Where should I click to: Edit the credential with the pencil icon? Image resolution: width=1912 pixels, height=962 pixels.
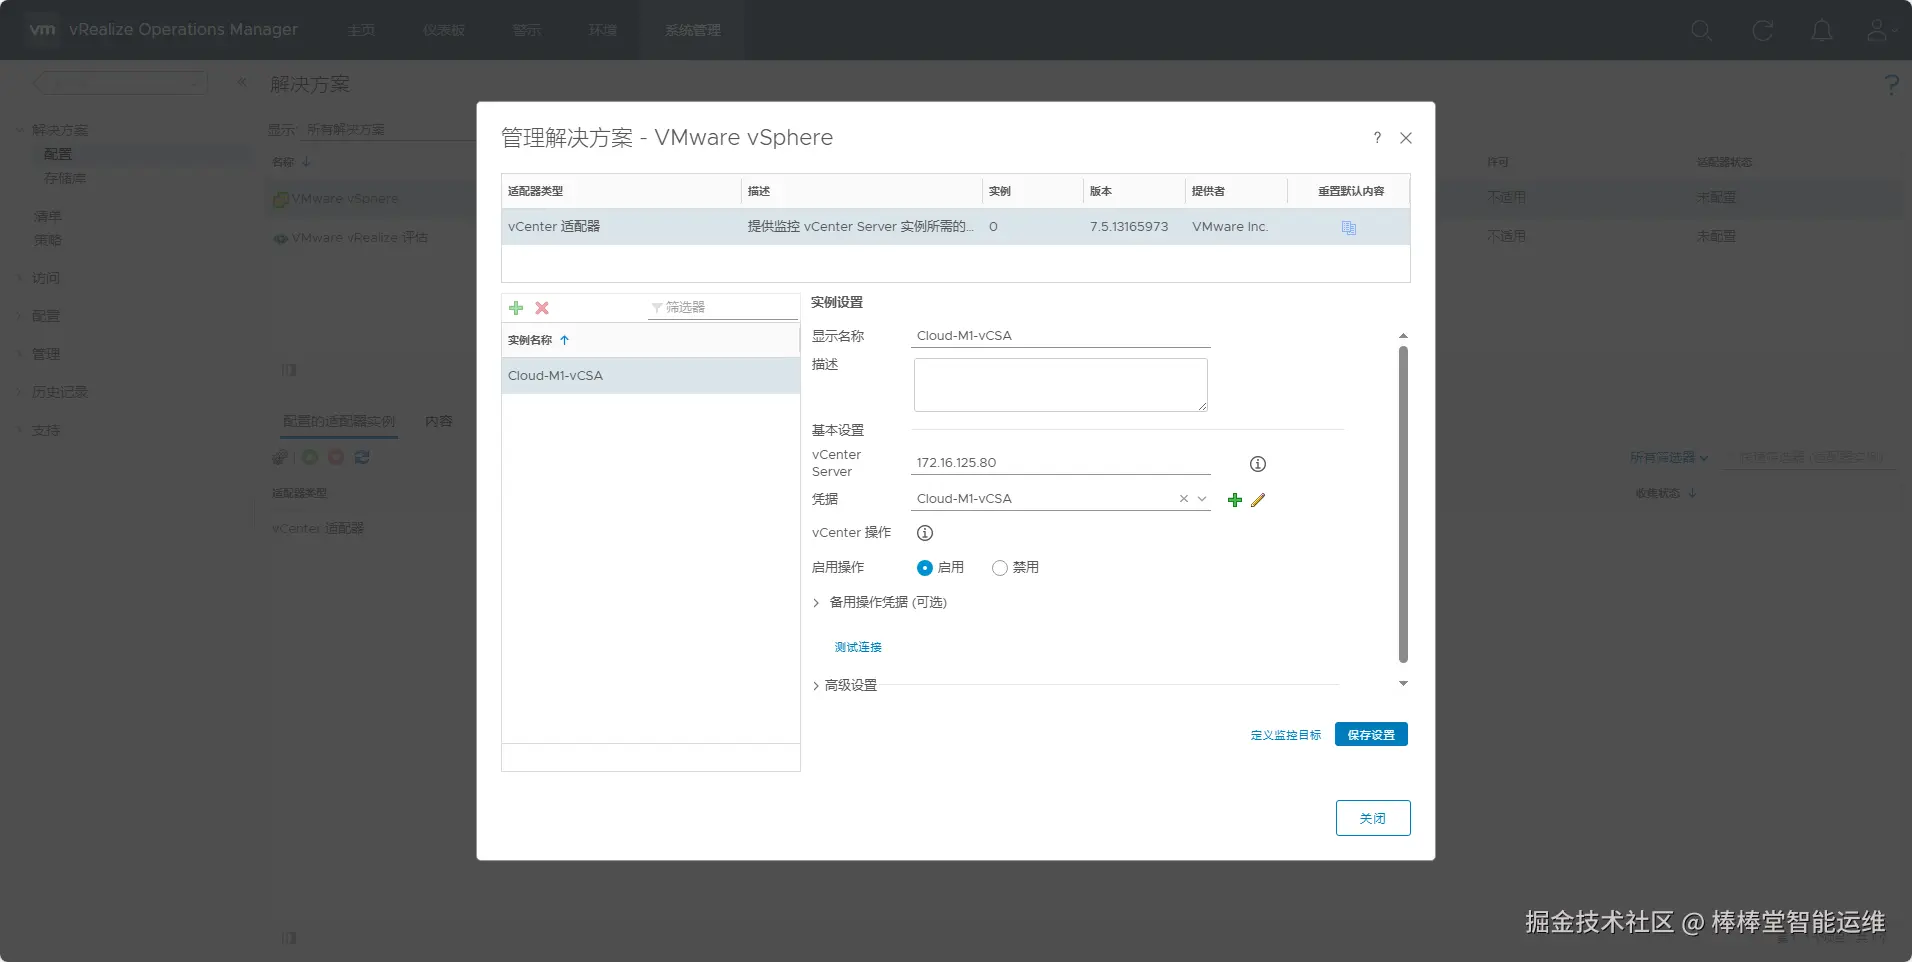[x=1258, y=500]
